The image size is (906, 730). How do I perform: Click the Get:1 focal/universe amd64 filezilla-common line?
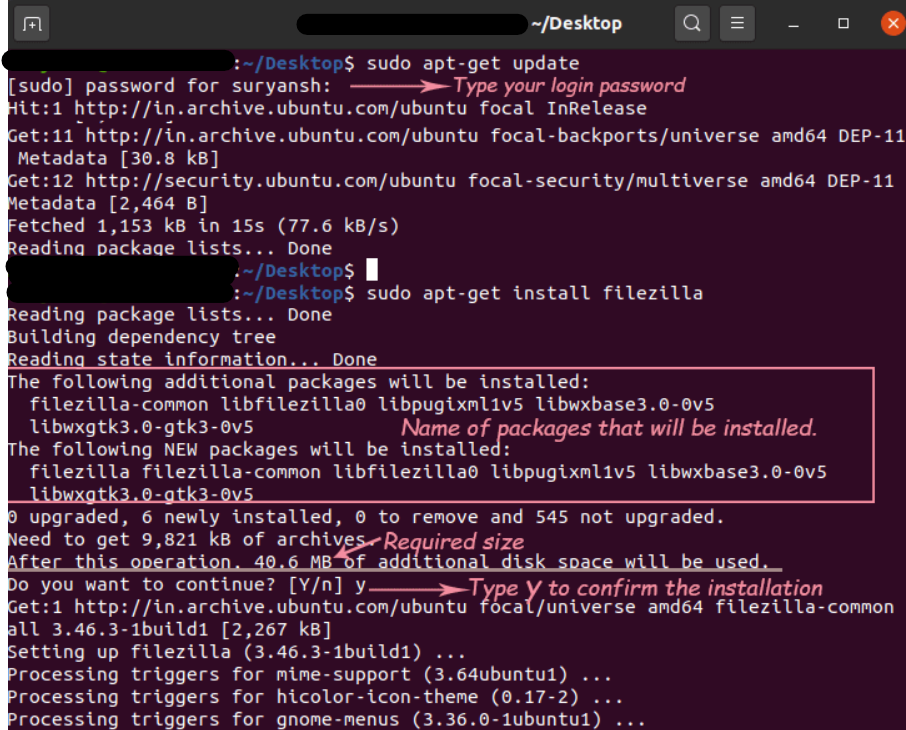click(451, 607)
